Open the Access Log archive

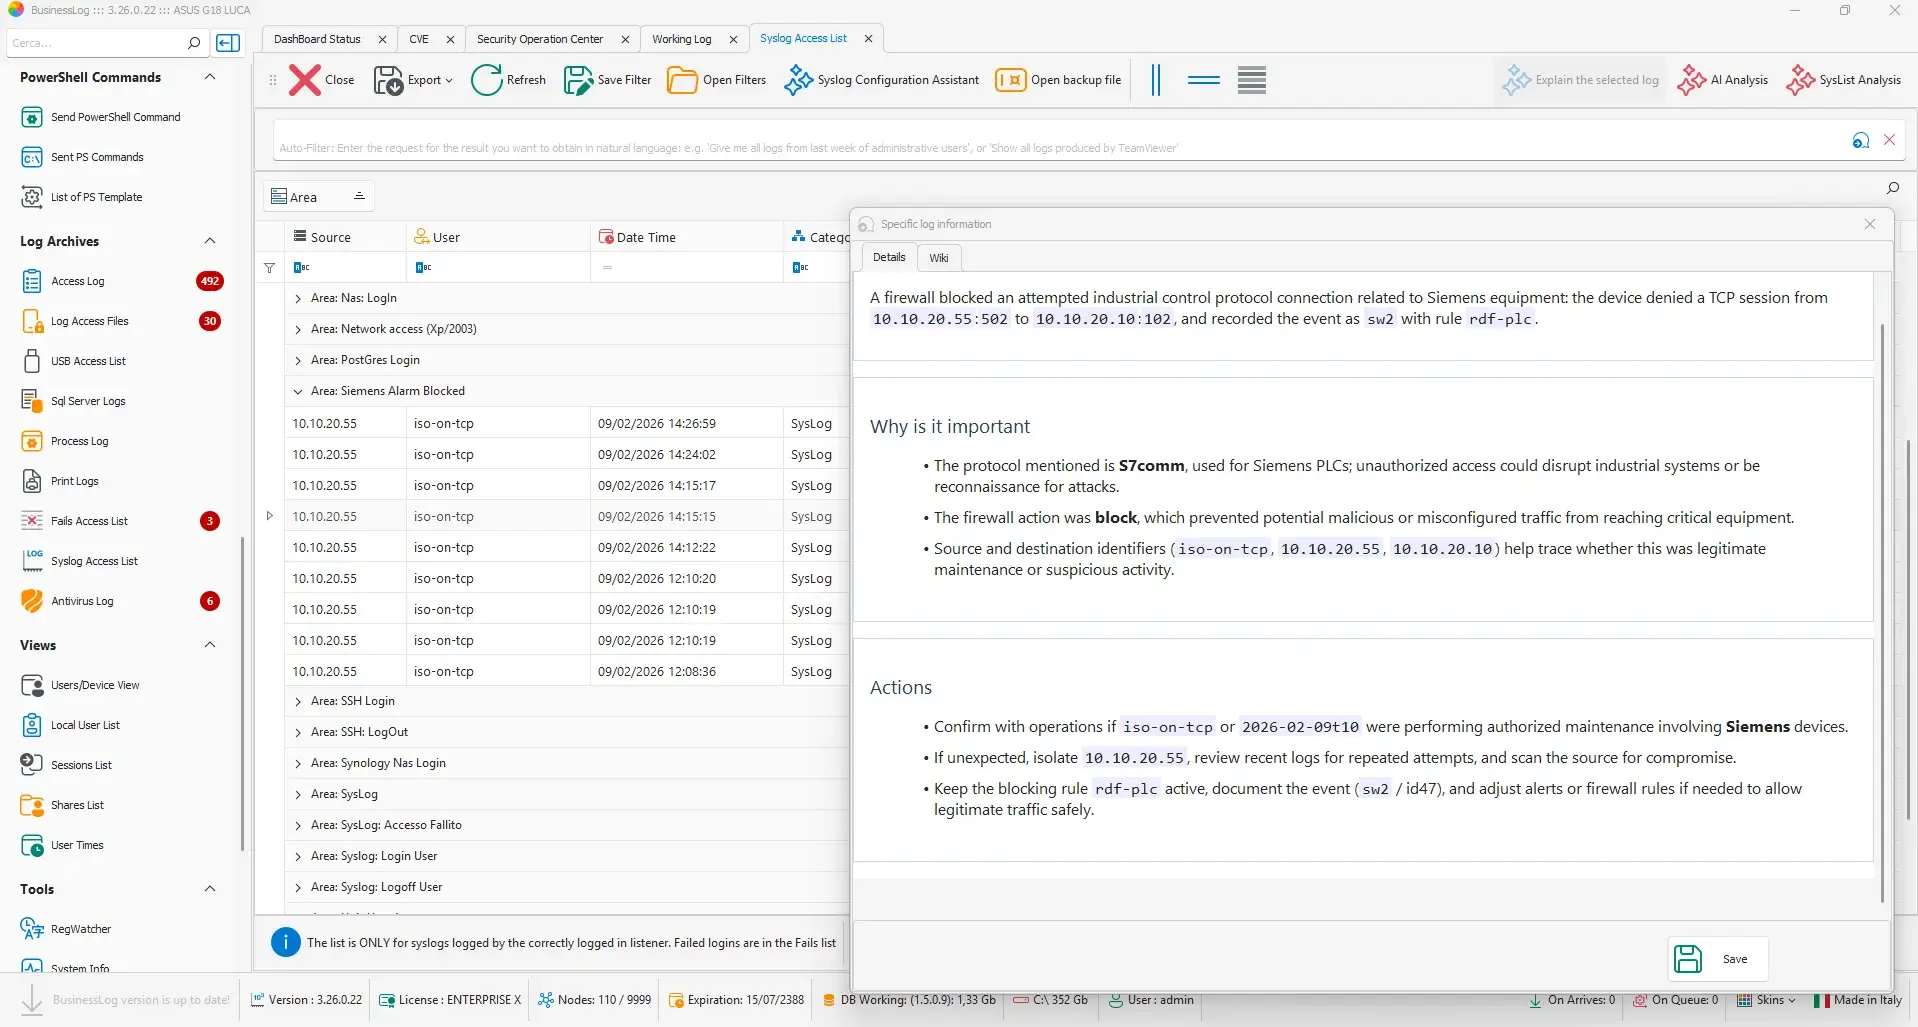point(62,281)
